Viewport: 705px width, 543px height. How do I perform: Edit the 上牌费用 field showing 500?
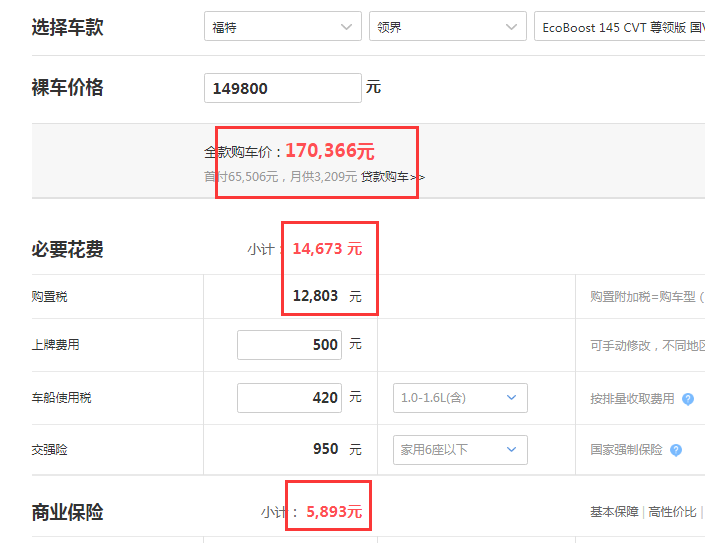(x=290, y=345)
